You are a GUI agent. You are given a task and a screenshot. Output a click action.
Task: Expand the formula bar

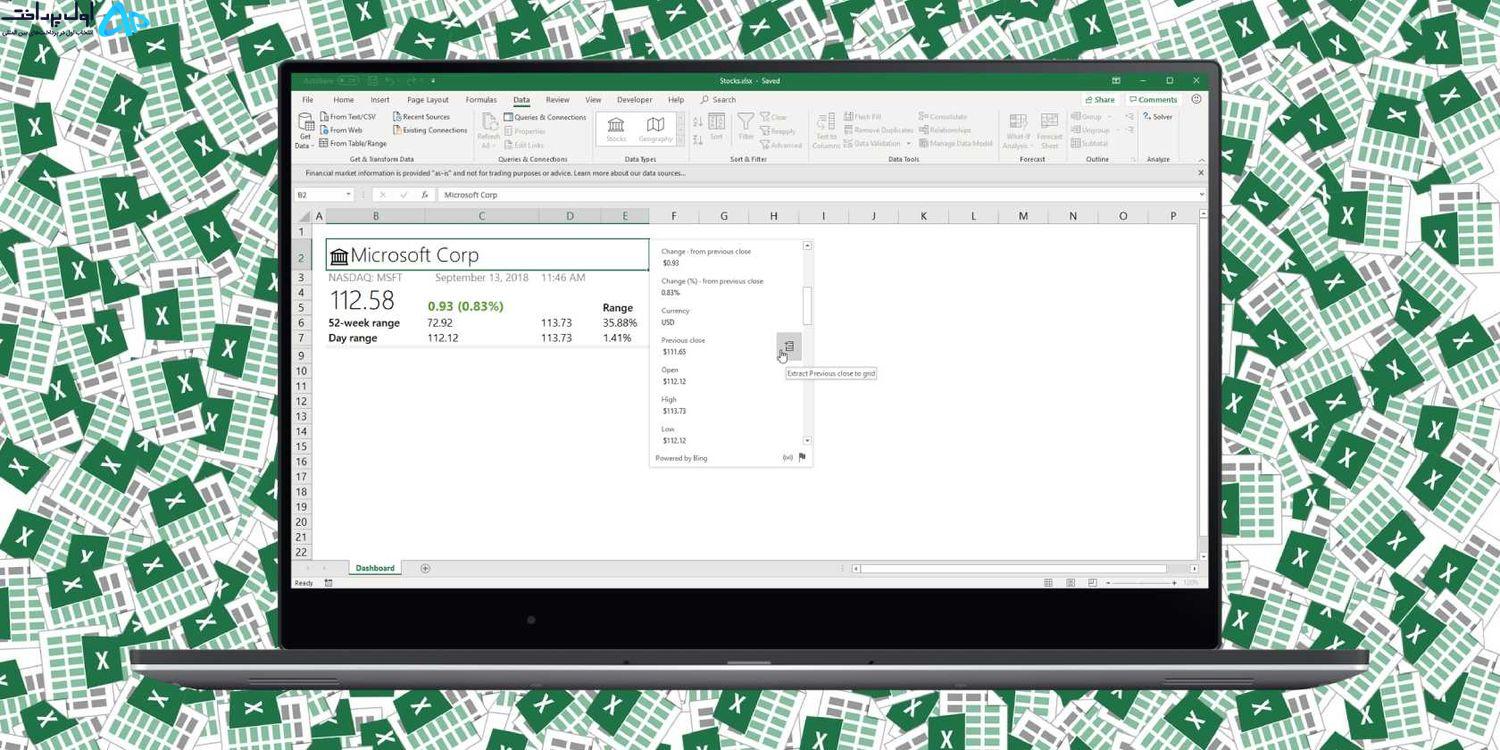click(1201, 195)
